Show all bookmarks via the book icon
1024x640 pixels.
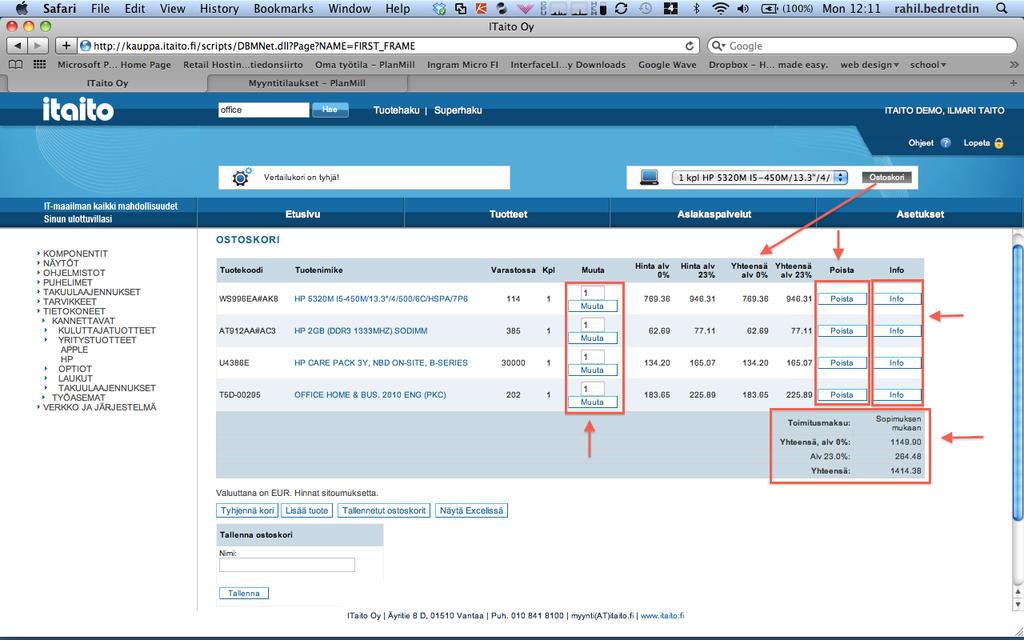coord(15,65)
